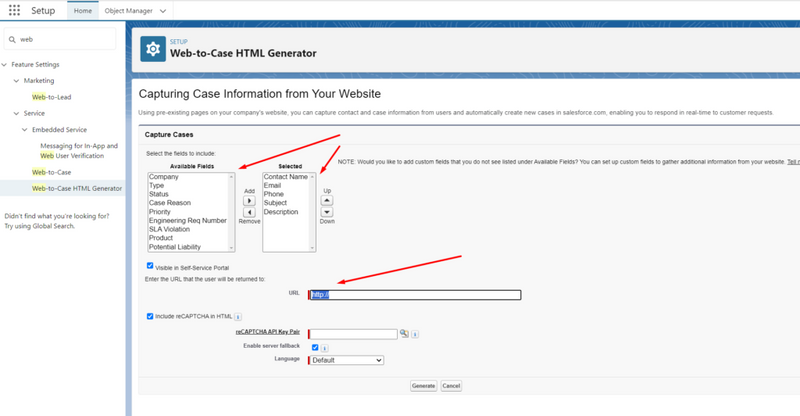Click info icon next to reCAPTCHA lookup
800x416 pixels.
click(415, 334)
